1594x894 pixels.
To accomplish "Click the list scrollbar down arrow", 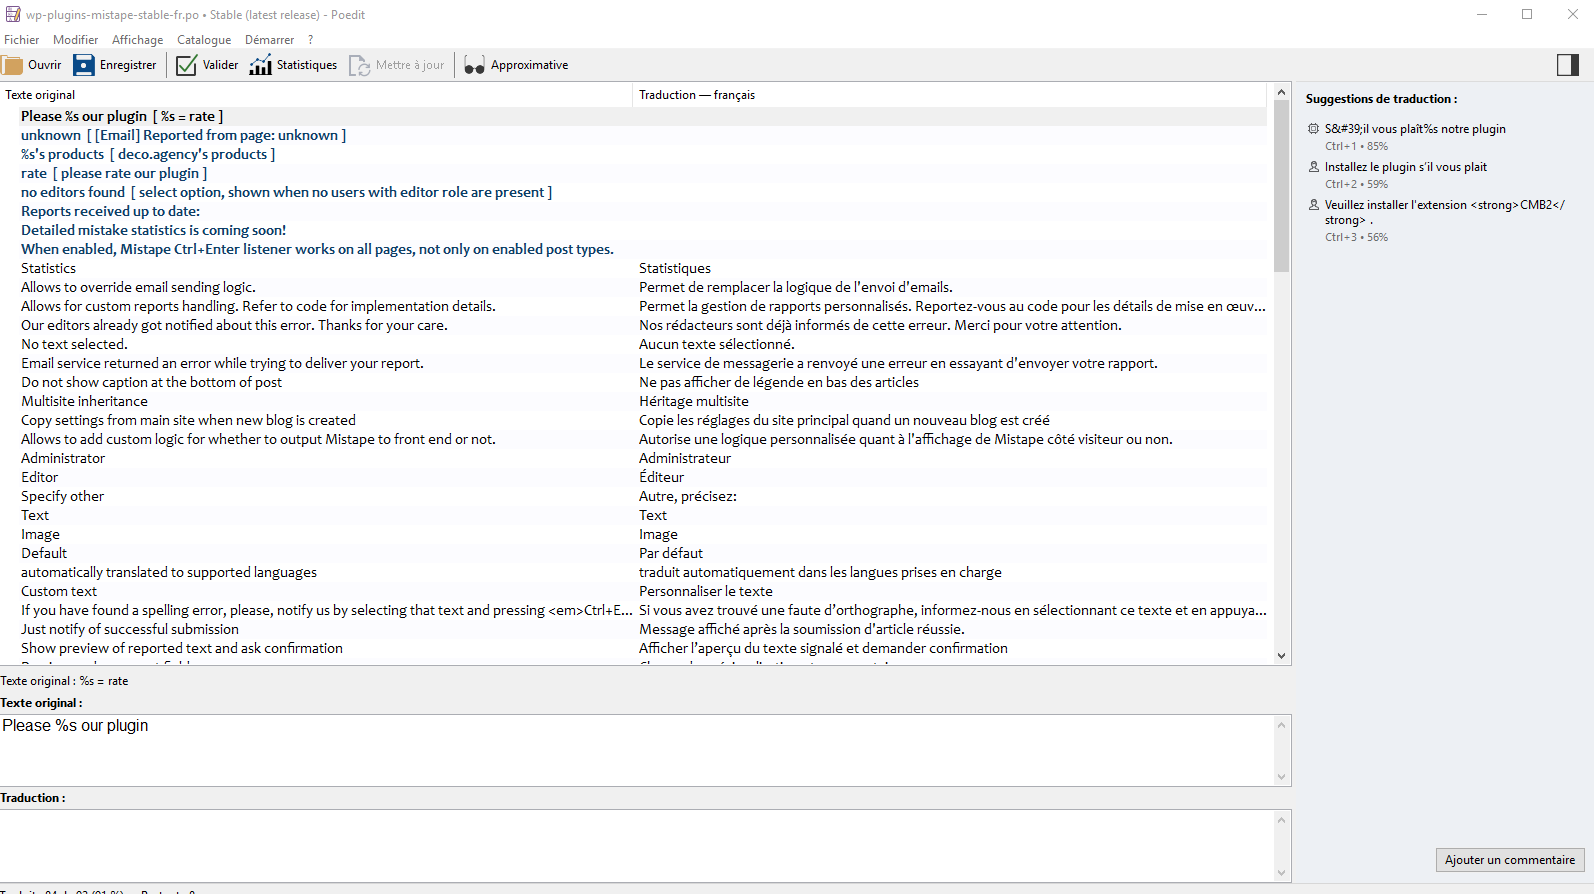I will pyautogui.click(x=1281, y=656).
